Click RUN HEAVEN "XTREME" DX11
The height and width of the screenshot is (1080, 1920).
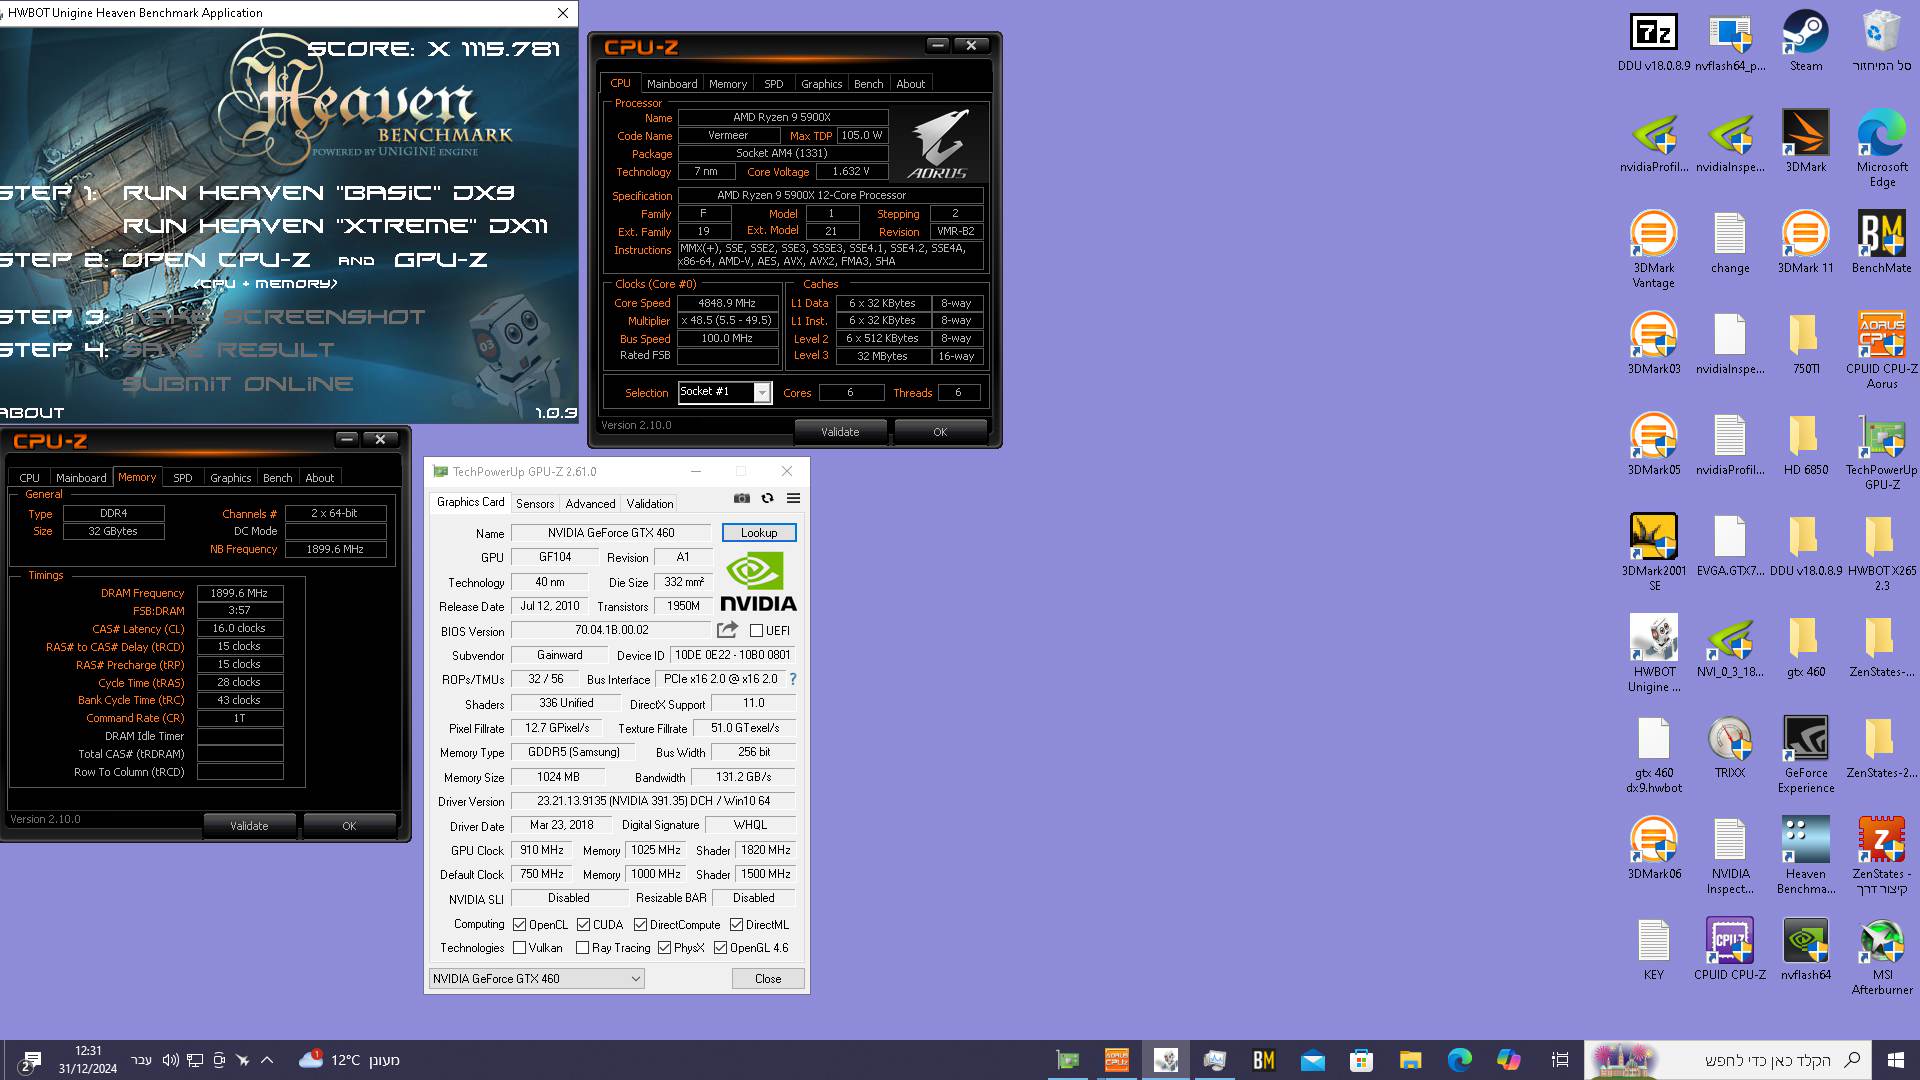click(x=335, y=226)
